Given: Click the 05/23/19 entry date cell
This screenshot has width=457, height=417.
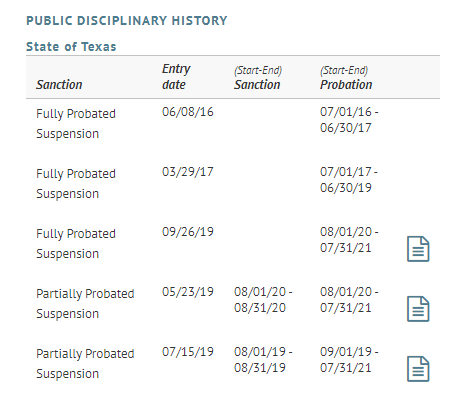Looking at the screenshot, I should [x=188, y=292].
